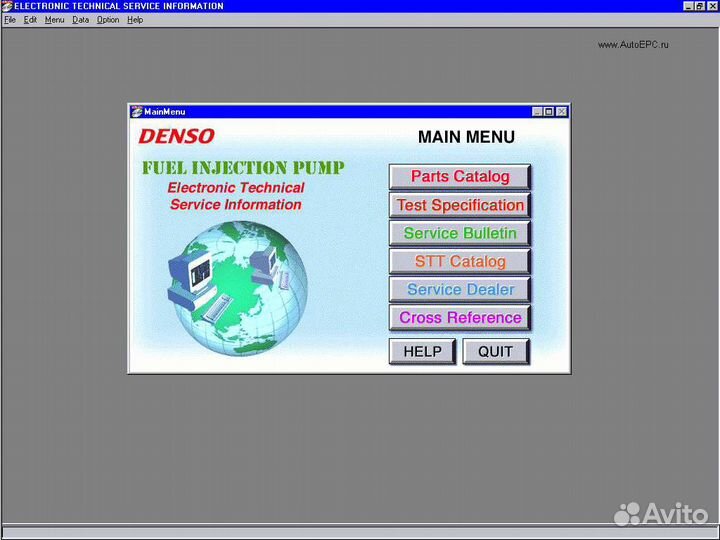This screenshot has width=720, height=540.
Task: Close the MainMenu child window
Action: pos(561,112)
